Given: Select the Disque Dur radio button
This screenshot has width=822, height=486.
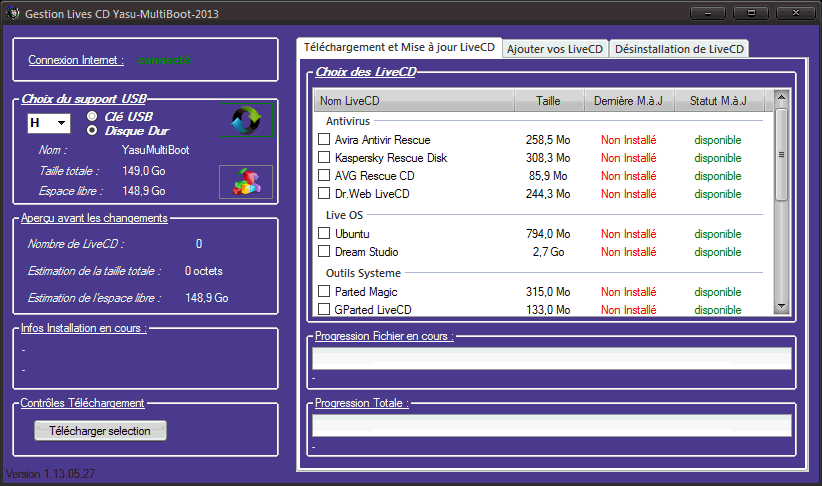Looking at the screenshot, I should tap(92, 130).
